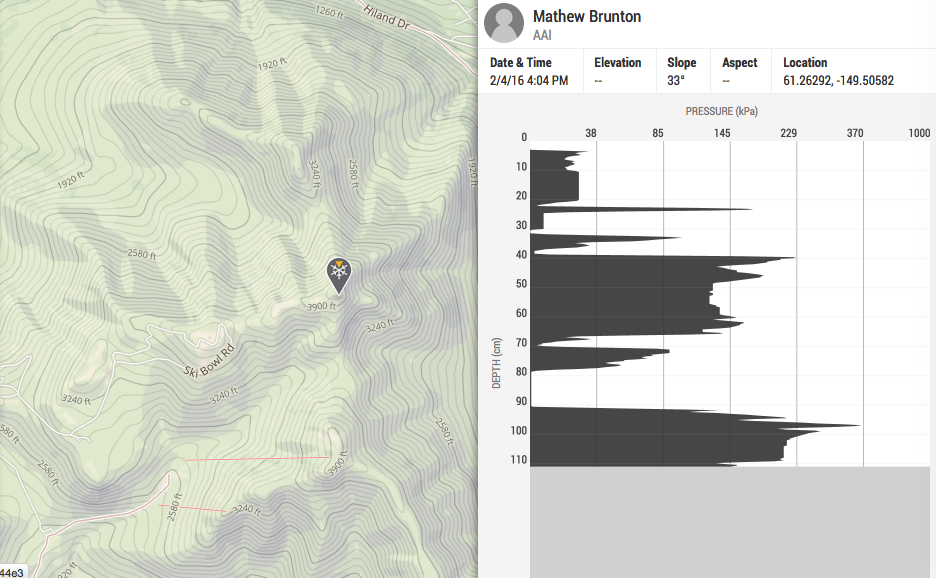Click the depth tick label 100
The image size is (936, 578).
[519, 431]
